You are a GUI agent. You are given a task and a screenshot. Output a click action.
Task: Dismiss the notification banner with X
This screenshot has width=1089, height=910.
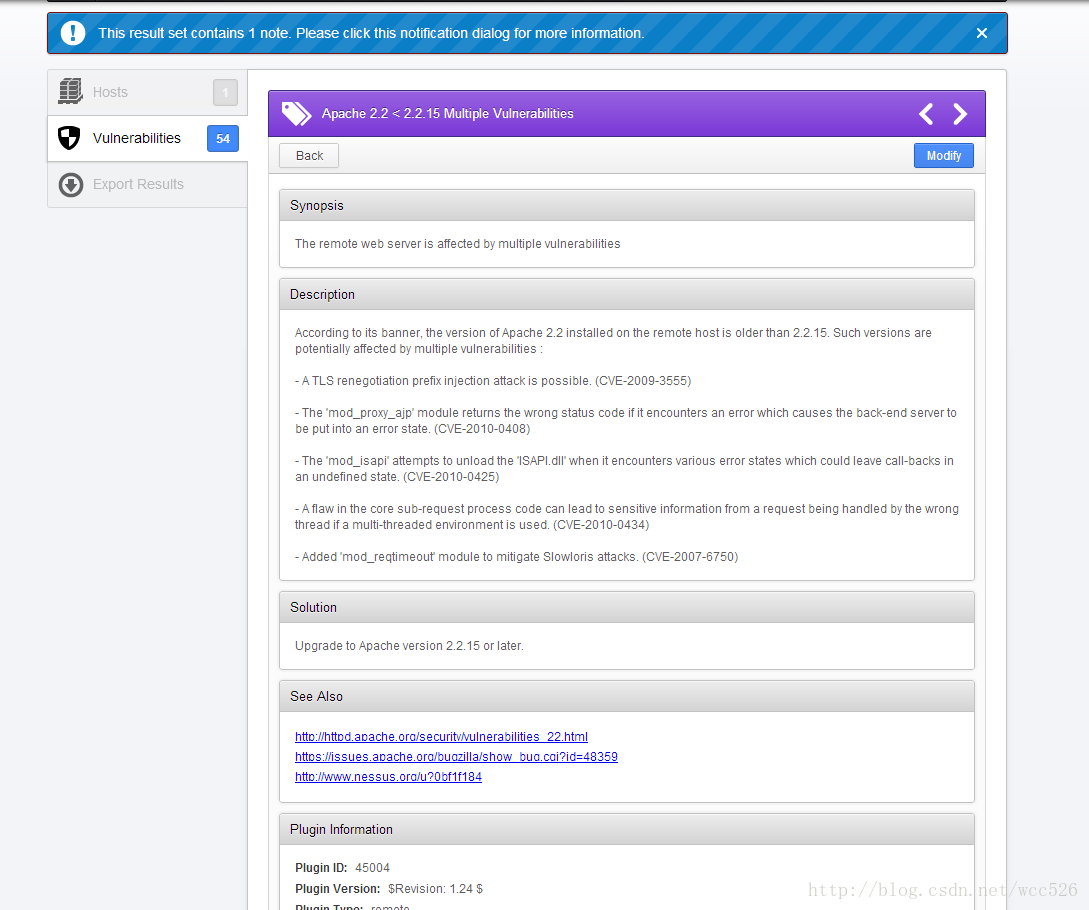point(981,33)
